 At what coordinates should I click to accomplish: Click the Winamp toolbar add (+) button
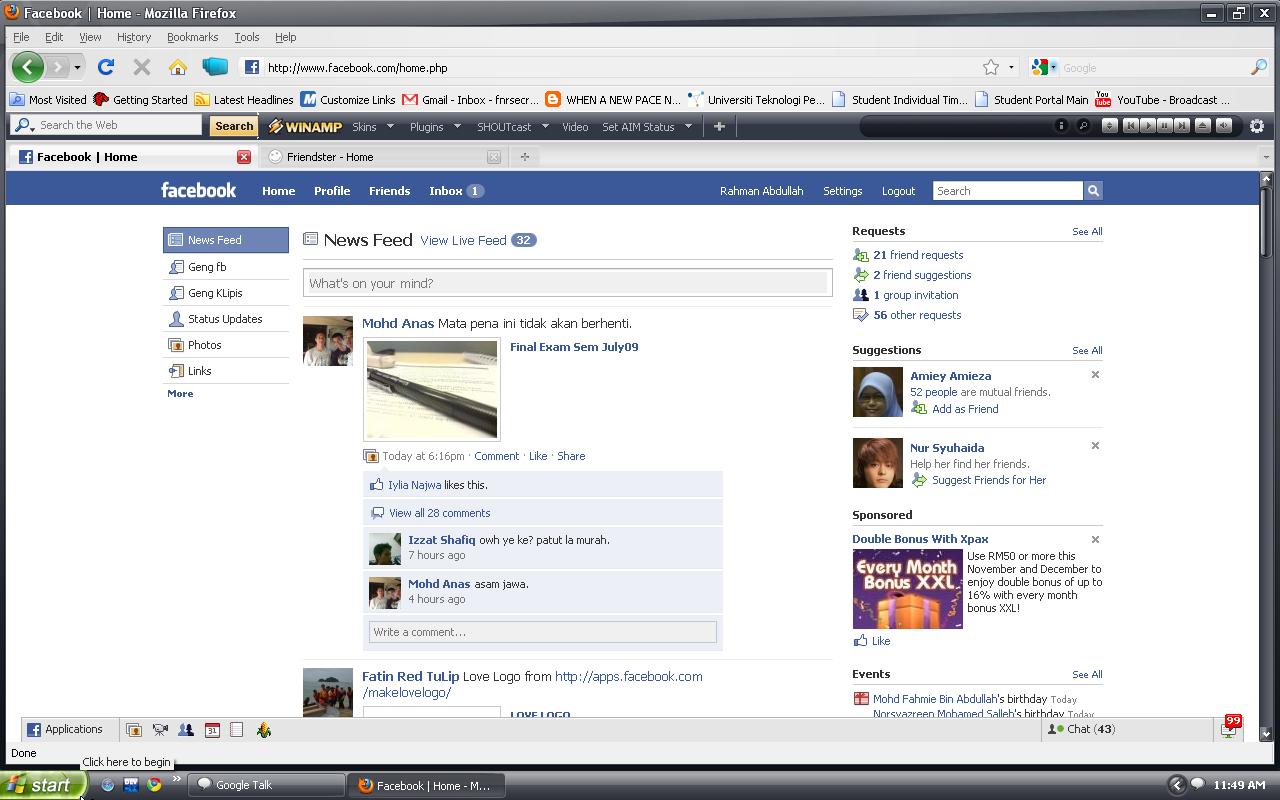click(x=719, y=126)
